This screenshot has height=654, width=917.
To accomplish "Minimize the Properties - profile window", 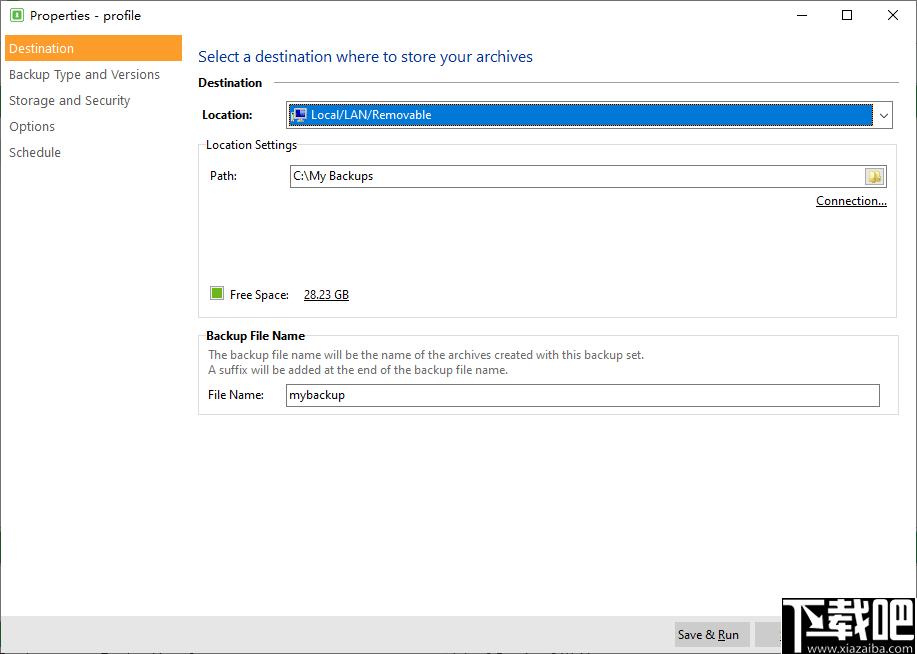I will pyautogui.click(x=801, y=15).
